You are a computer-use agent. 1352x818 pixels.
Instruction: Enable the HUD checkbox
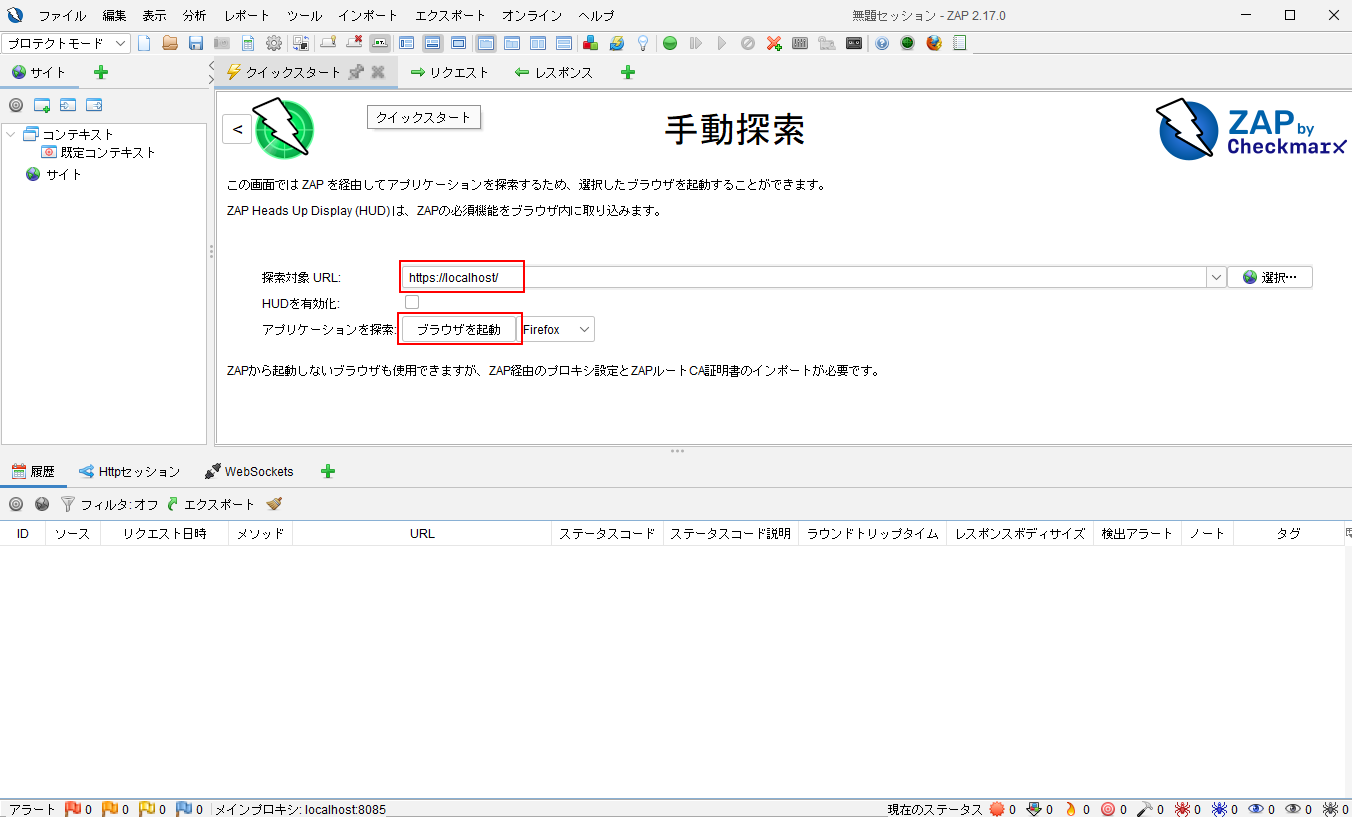click(x=412, y=302)
